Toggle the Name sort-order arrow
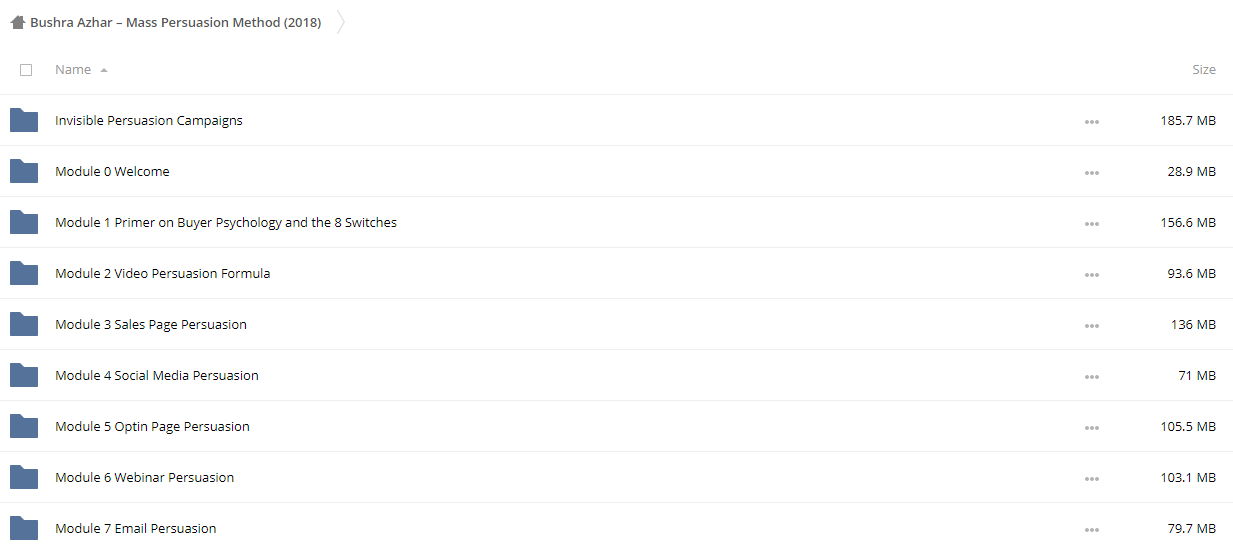1233x552 pixels. [104, 70]
